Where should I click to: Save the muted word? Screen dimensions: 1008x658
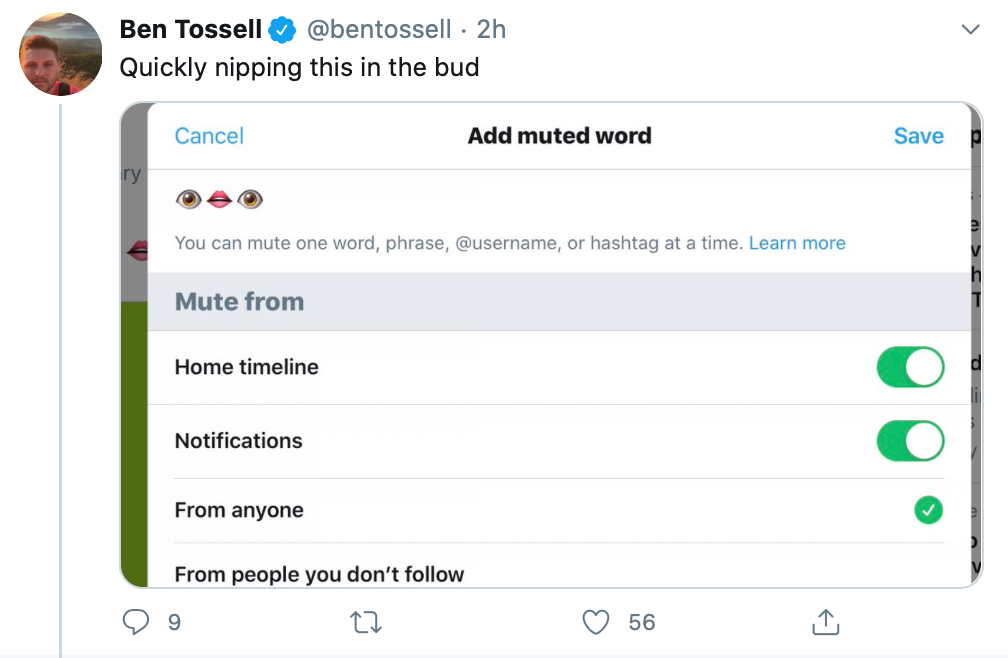tap(919, 136)
